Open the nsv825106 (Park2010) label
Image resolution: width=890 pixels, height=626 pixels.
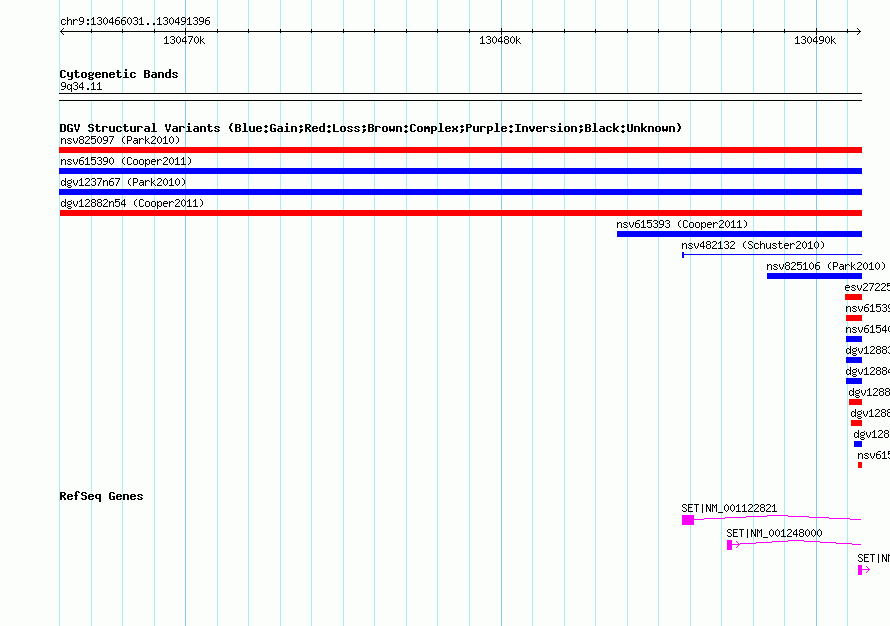click(x=826, y=266)
